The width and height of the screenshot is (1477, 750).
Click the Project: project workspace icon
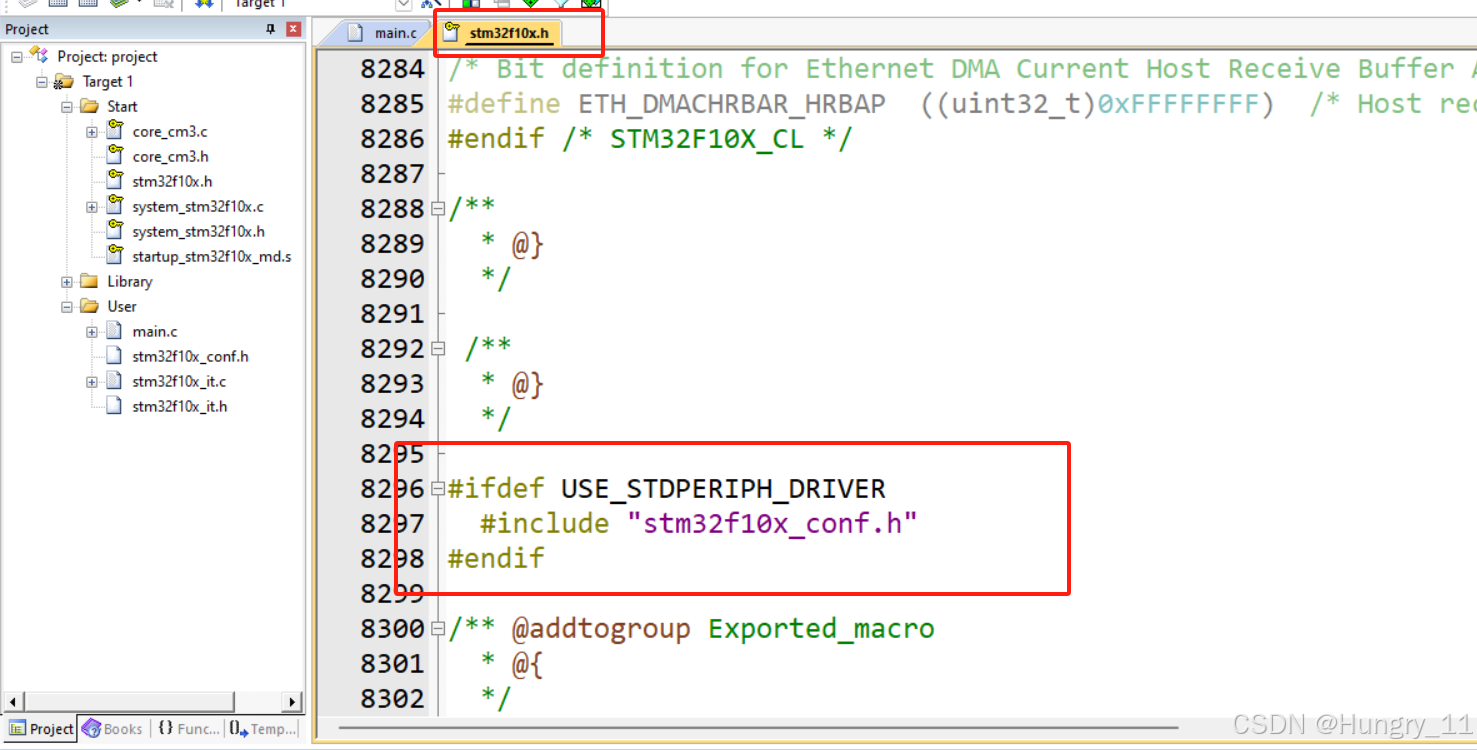point(39,55)
